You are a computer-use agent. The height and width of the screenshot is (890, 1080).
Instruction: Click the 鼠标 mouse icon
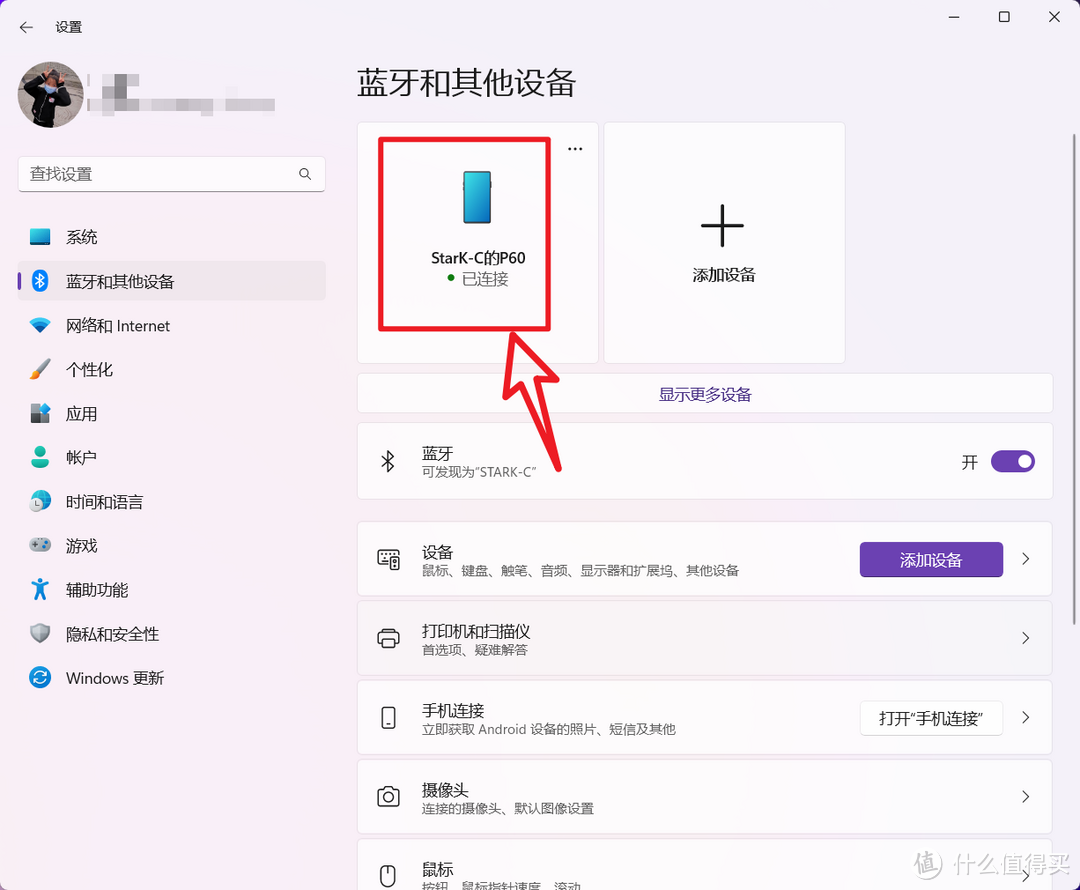tap(388, 876)
